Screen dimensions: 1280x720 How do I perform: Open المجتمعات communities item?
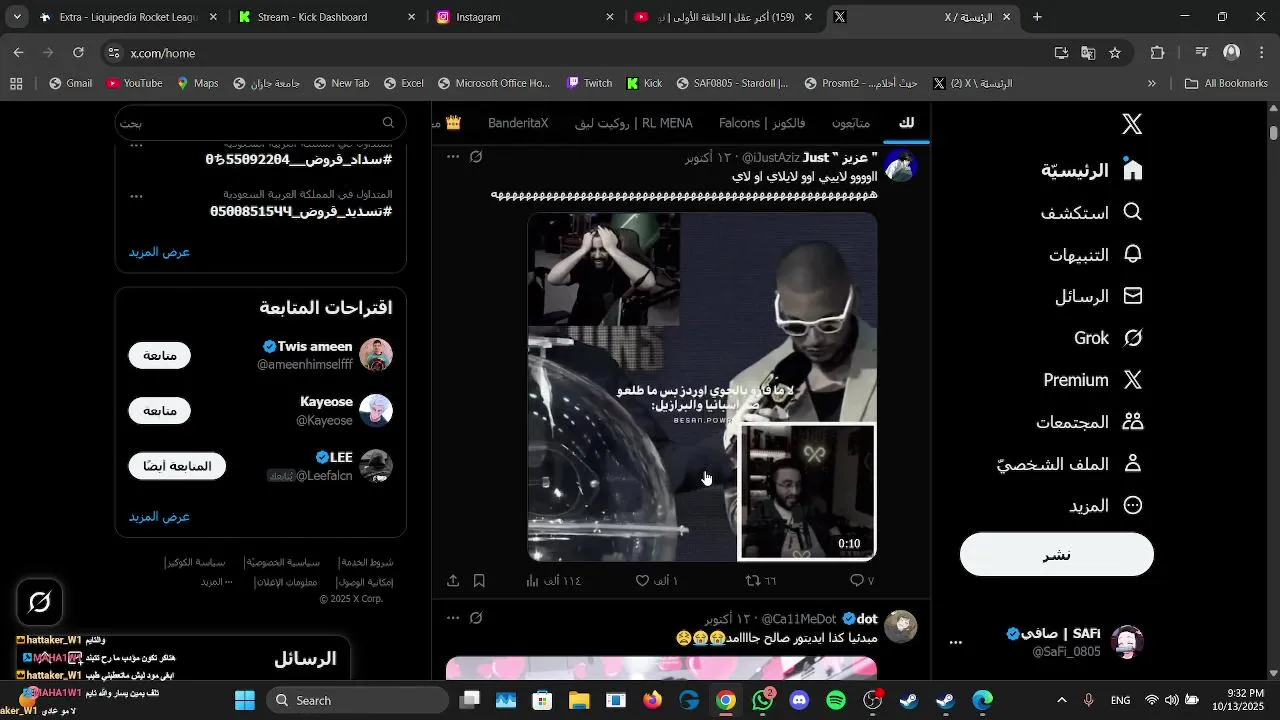[1090, 422]
